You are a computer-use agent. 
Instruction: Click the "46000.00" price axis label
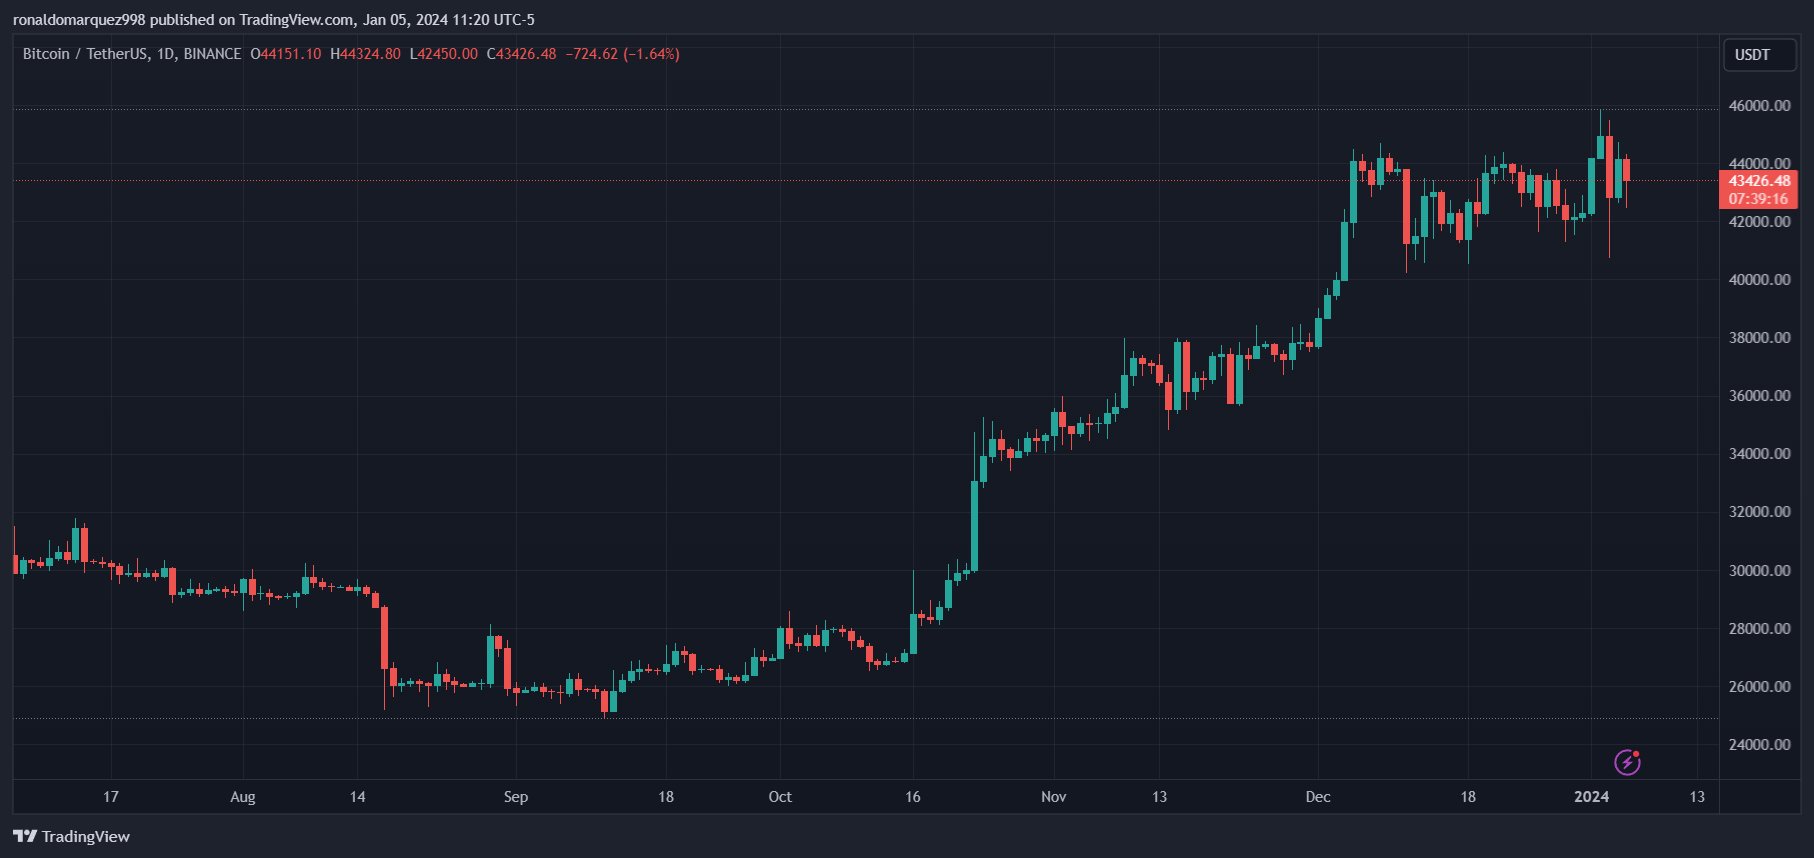1759,106
